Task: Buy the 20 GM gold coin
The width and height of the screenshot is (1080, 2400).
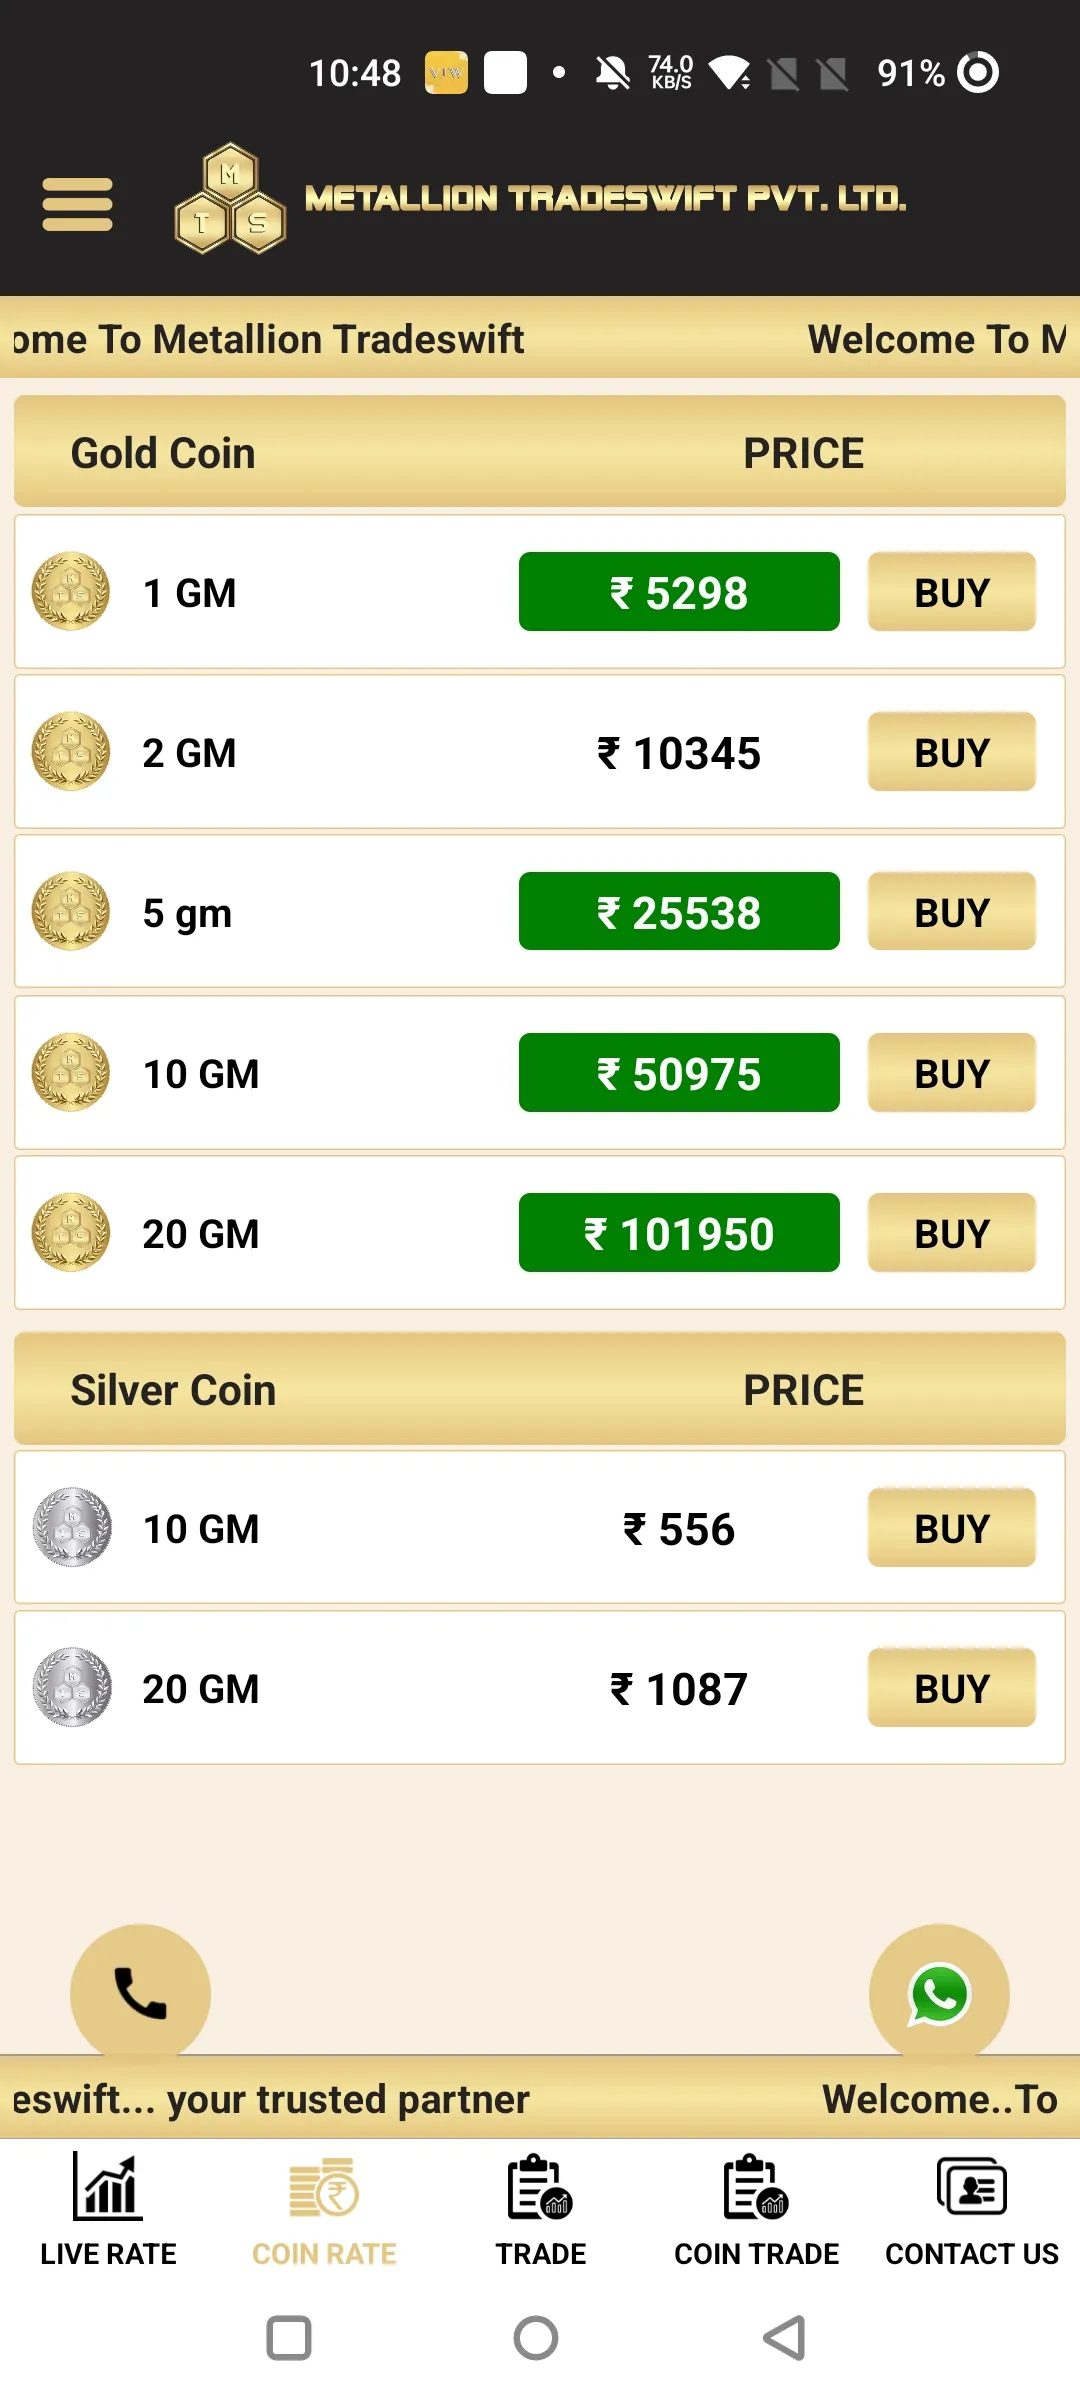Action: pos(952,1233)
